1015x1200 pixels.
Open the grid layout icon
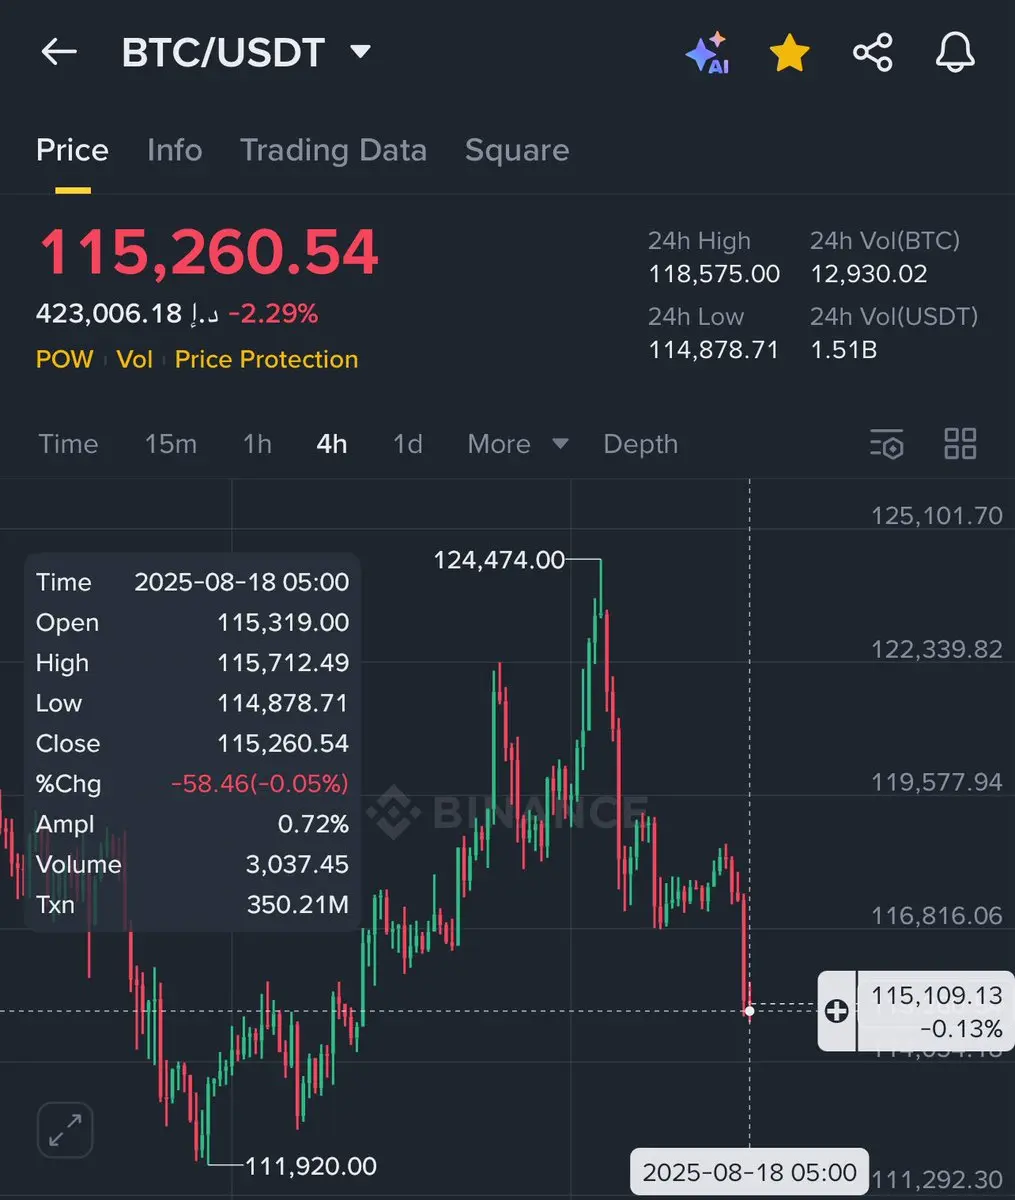960,444
